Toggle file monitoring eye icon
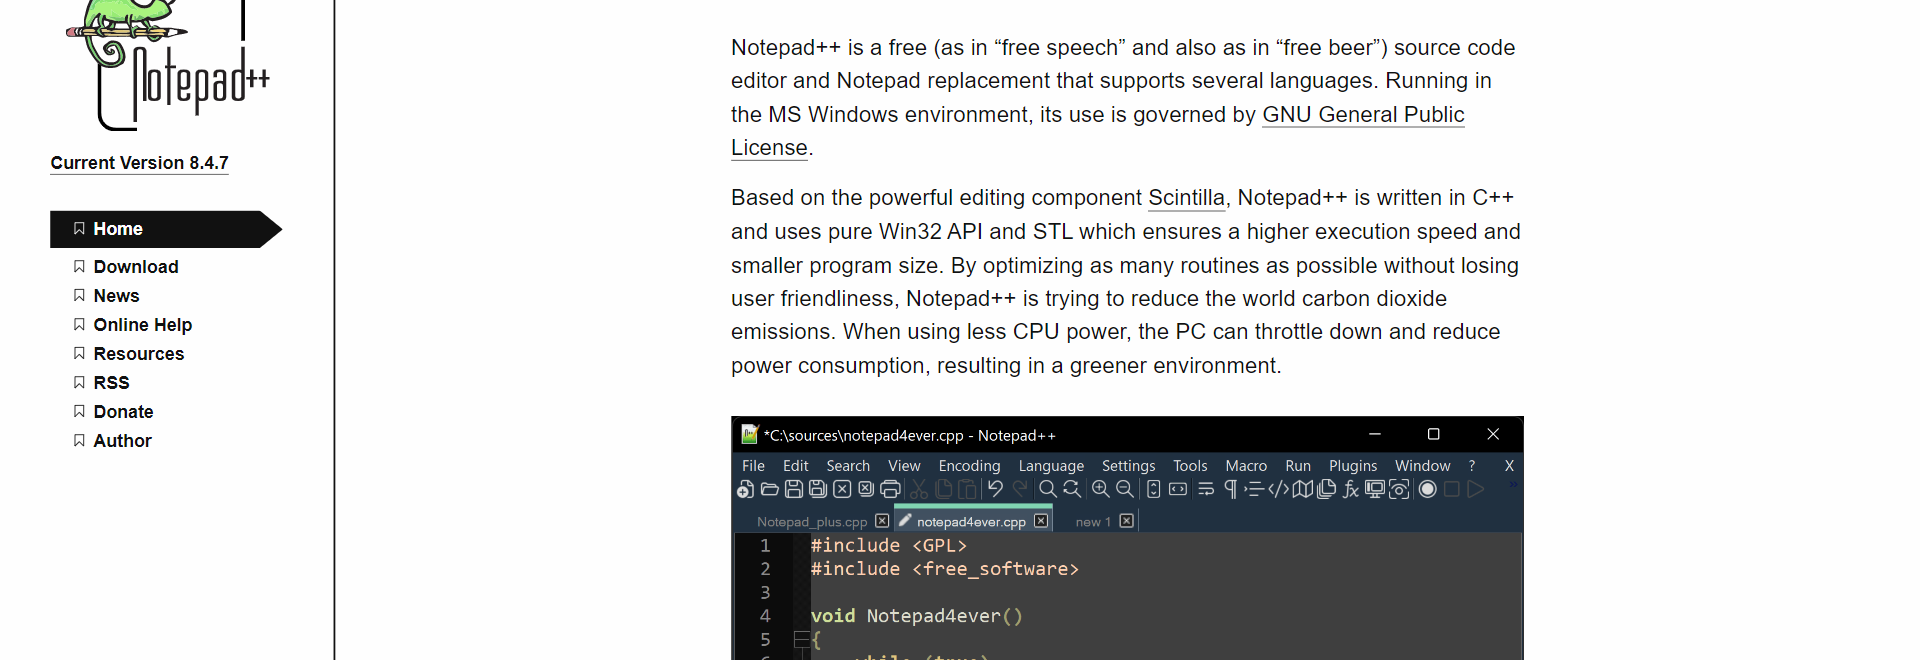 1399,489
